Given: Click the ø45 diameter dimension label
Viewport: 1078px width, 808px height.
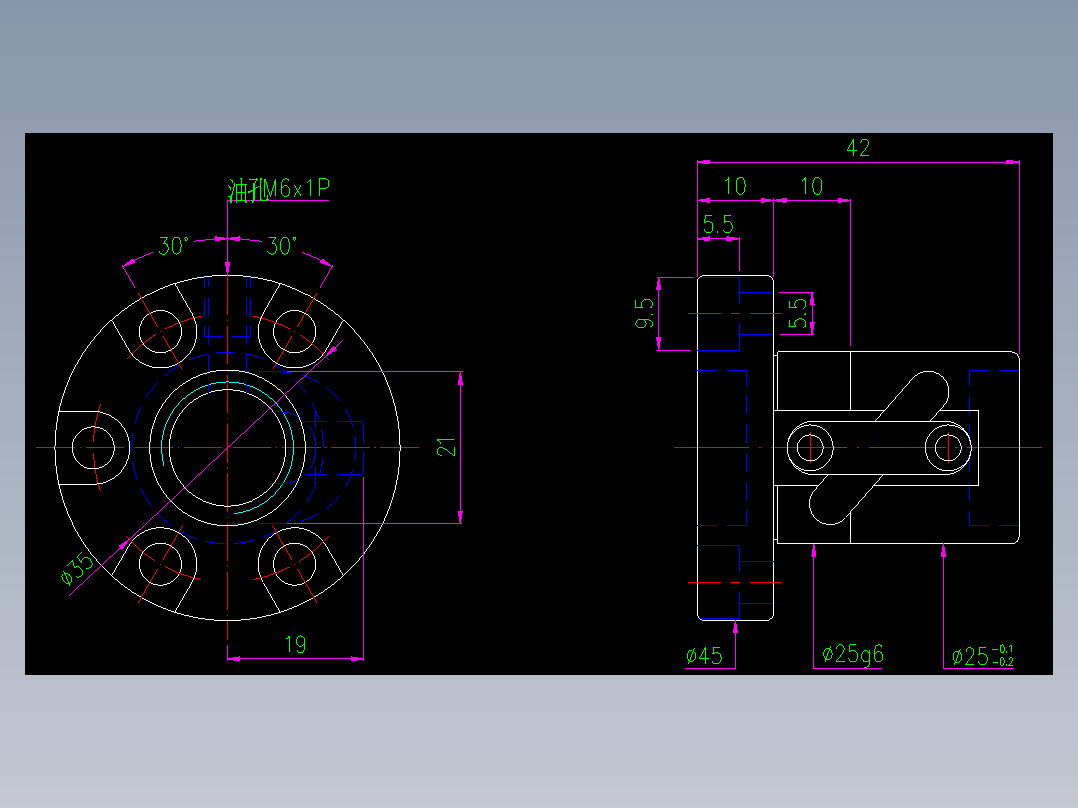Looking at the screenshot, I should pyautogui.click(x=705, y=655).
